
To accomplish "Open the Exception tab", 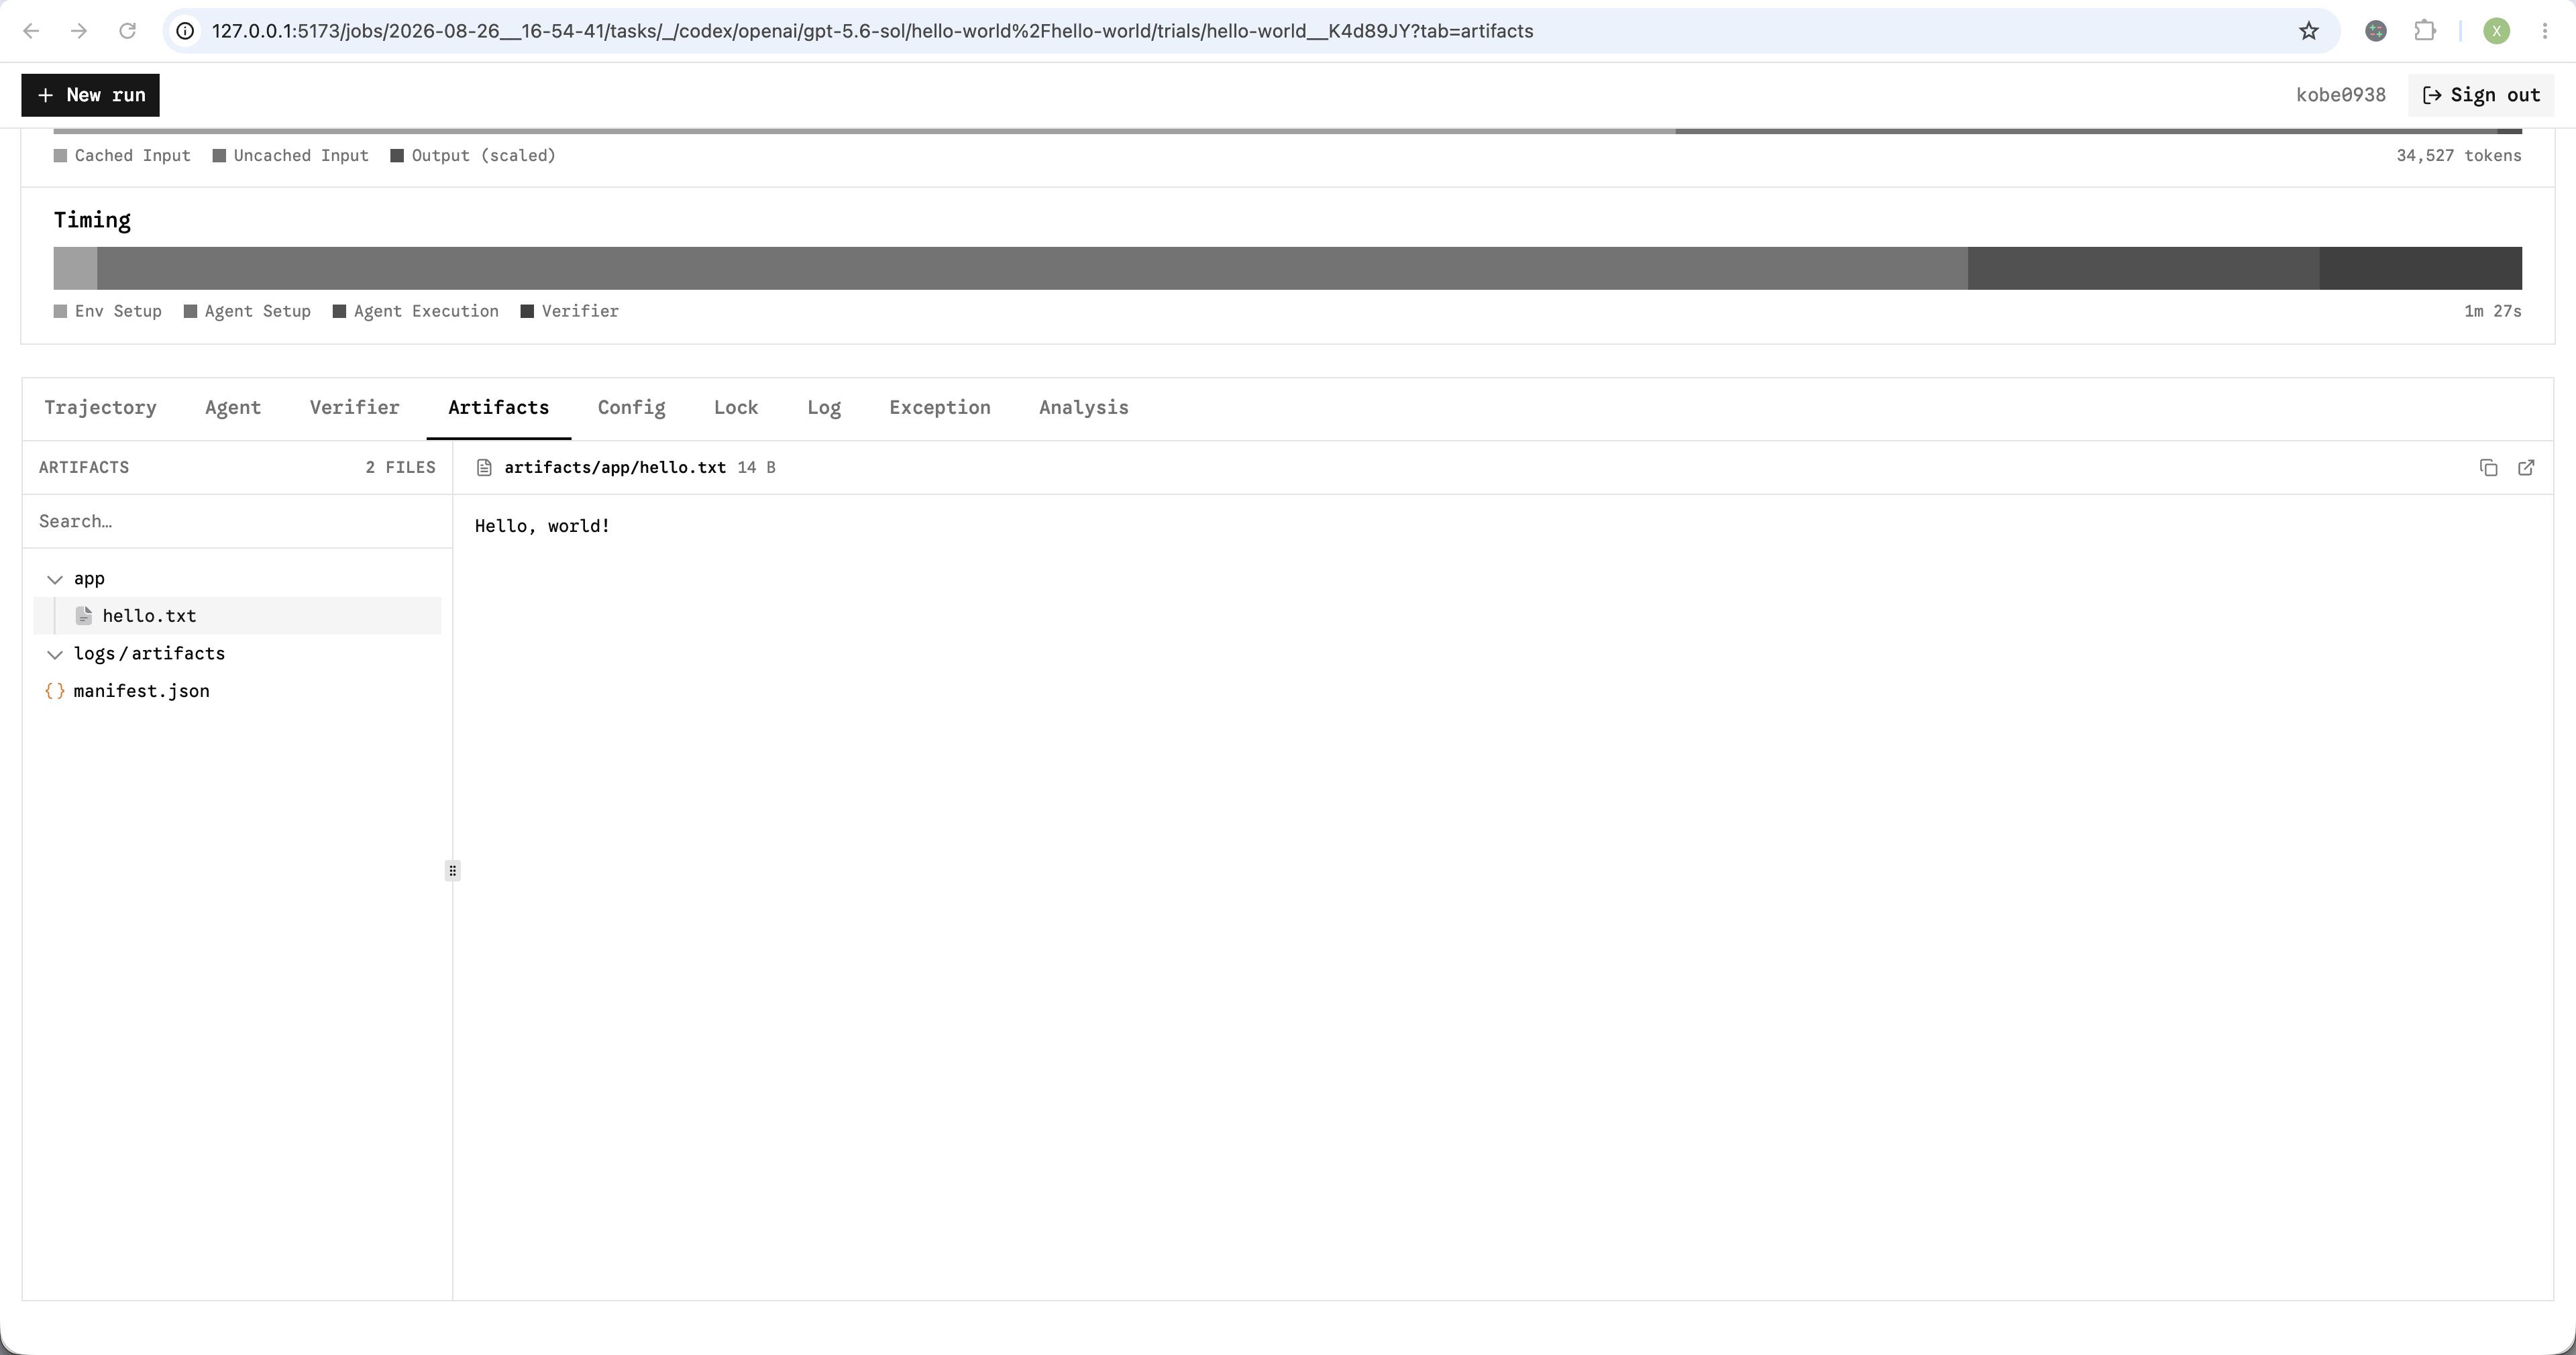I will [940, 408].
